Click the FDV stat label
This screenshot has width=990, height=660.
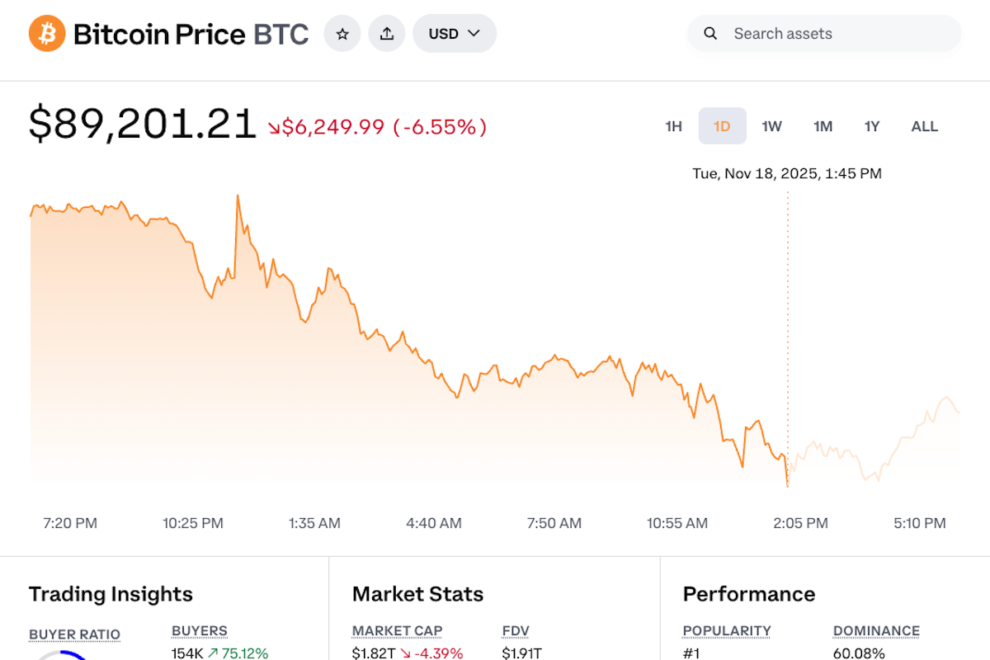515,631
